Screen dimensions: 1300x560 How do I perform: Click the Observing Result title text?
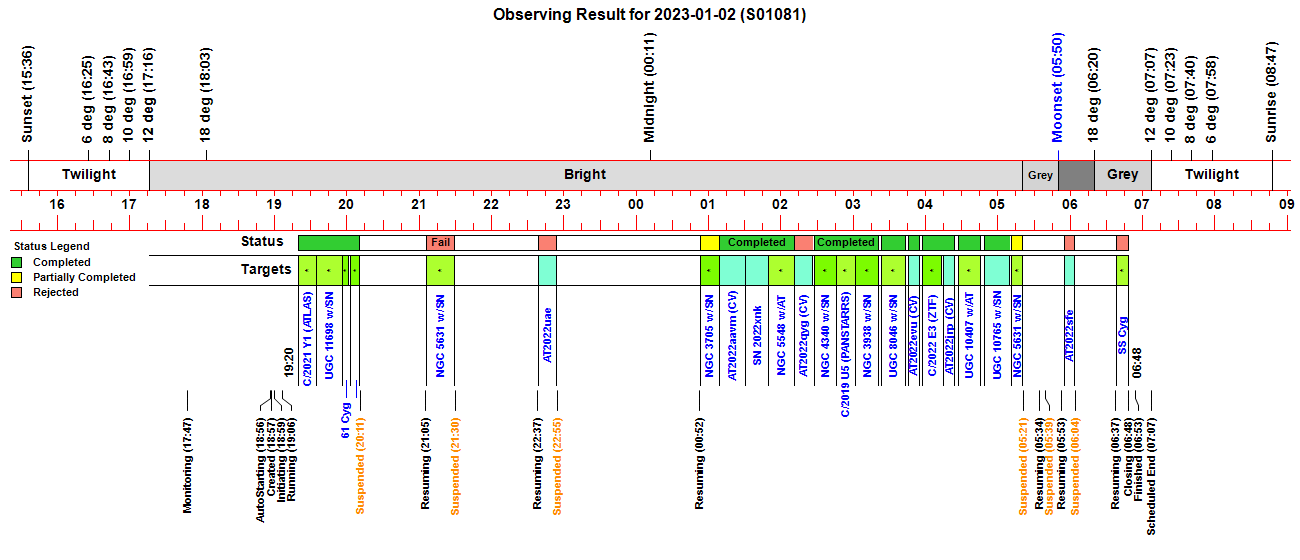pyautogui.click(x=650, y=15)
